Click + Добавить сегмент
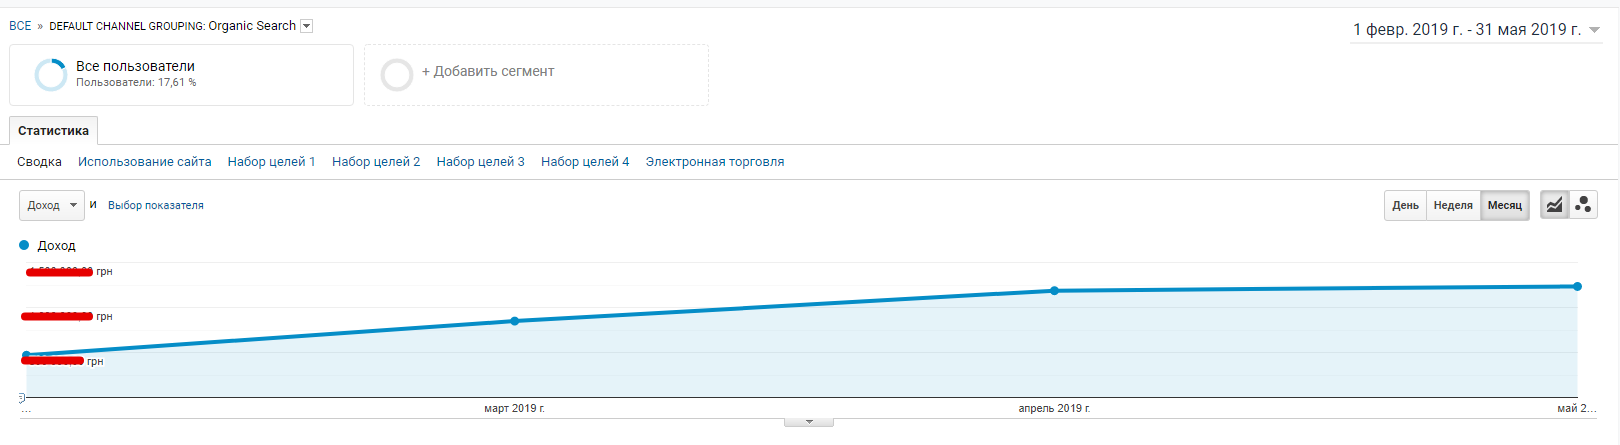The width and height of the screenshot is (1620, 445). [x=487, y=72]
